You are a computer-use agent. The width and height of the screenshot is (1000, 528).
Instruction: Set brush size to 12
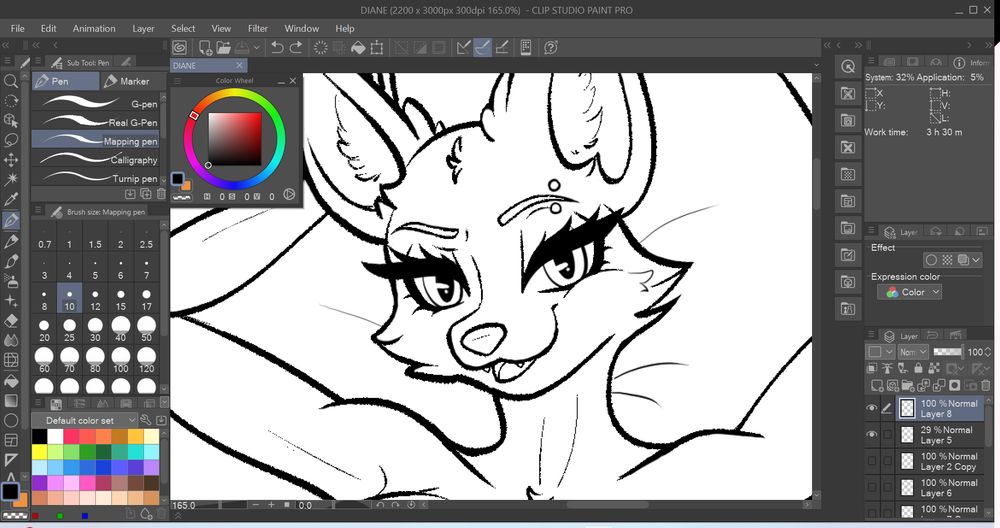click(95, 300)
